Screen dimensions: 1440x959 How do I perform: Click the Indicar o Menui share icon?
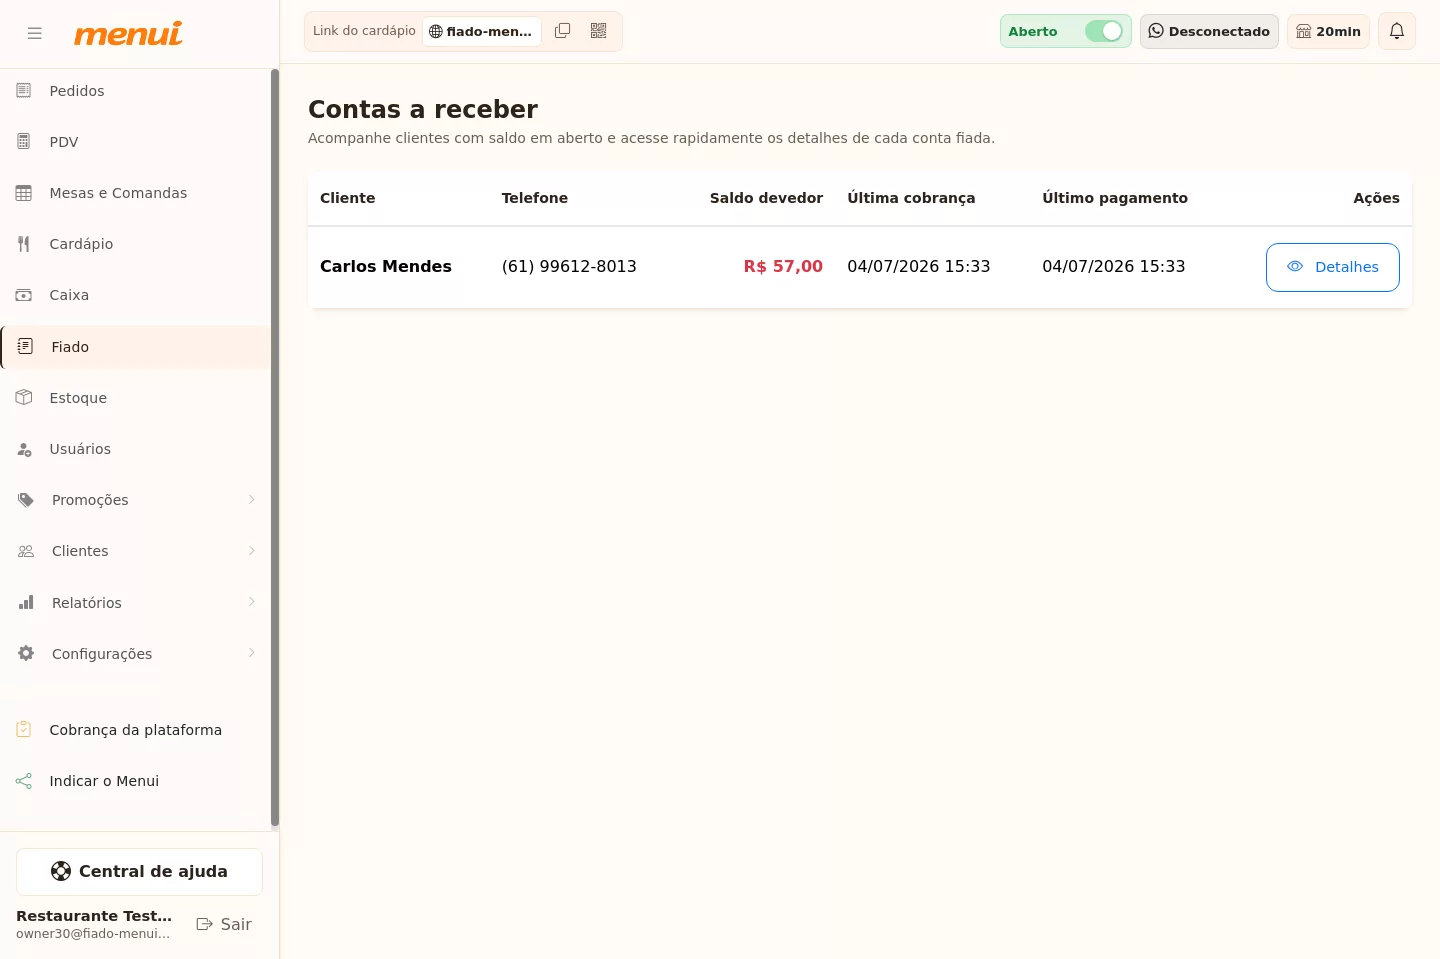pos(24,781)
